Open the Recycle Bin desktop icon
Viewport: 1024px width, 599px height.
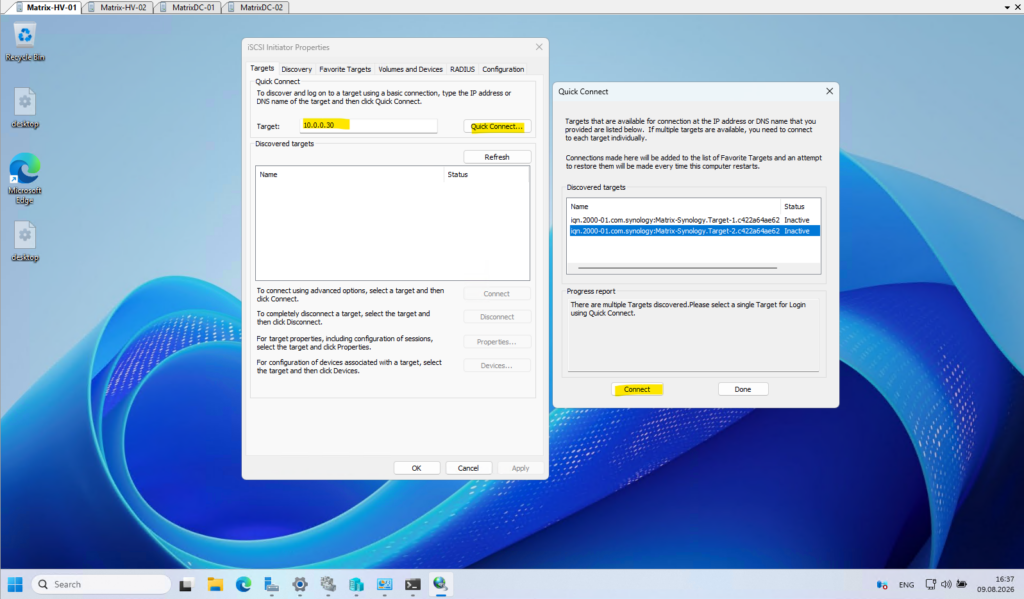click(25, 42)
